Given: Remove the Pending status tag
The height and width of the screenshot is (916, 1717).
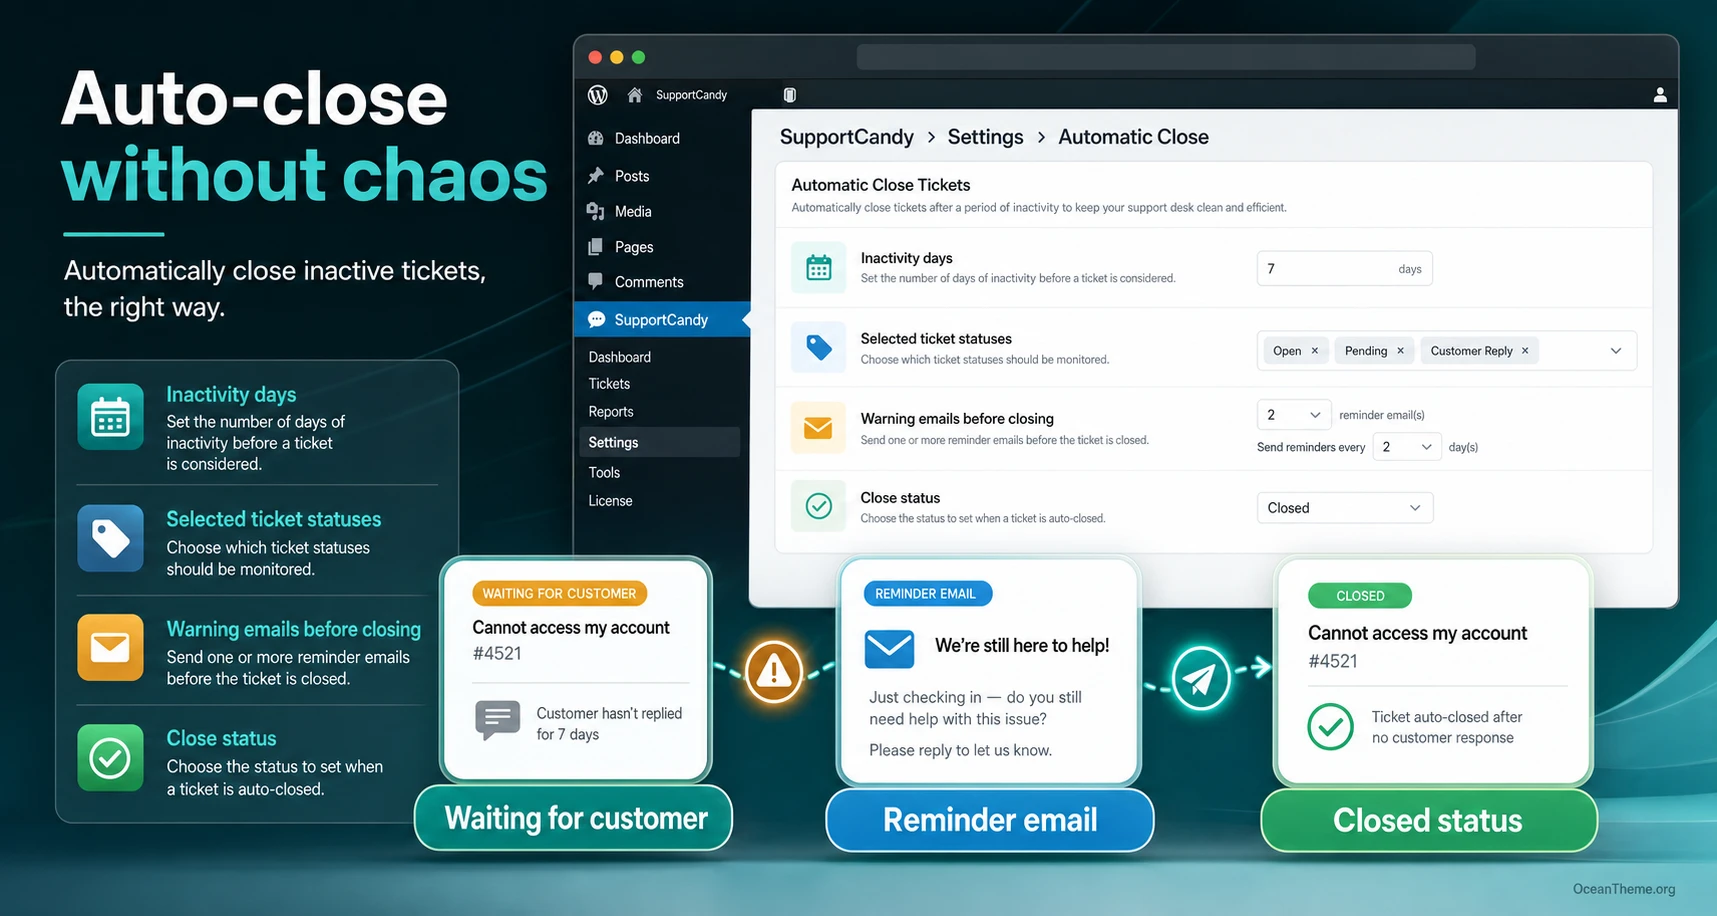Looking at the screenshot, I should pyautogui.click(x=1400, y=351).
